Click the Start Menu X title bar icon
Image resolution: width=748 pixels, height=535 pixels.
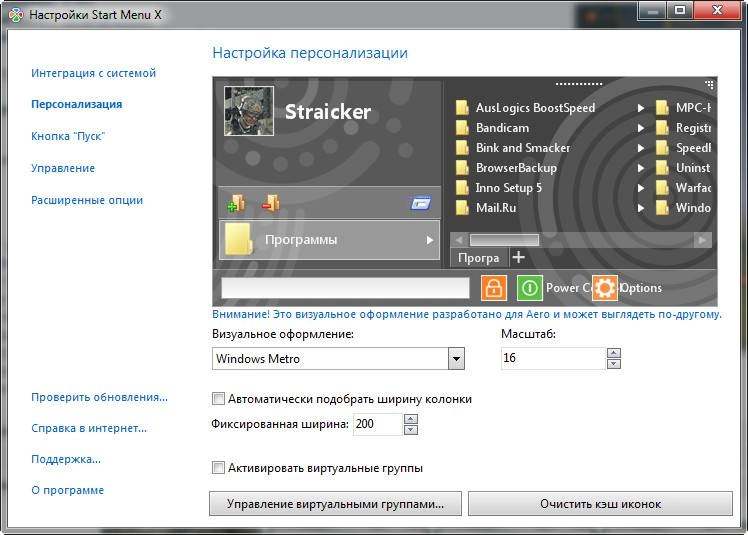coord(16,15)
